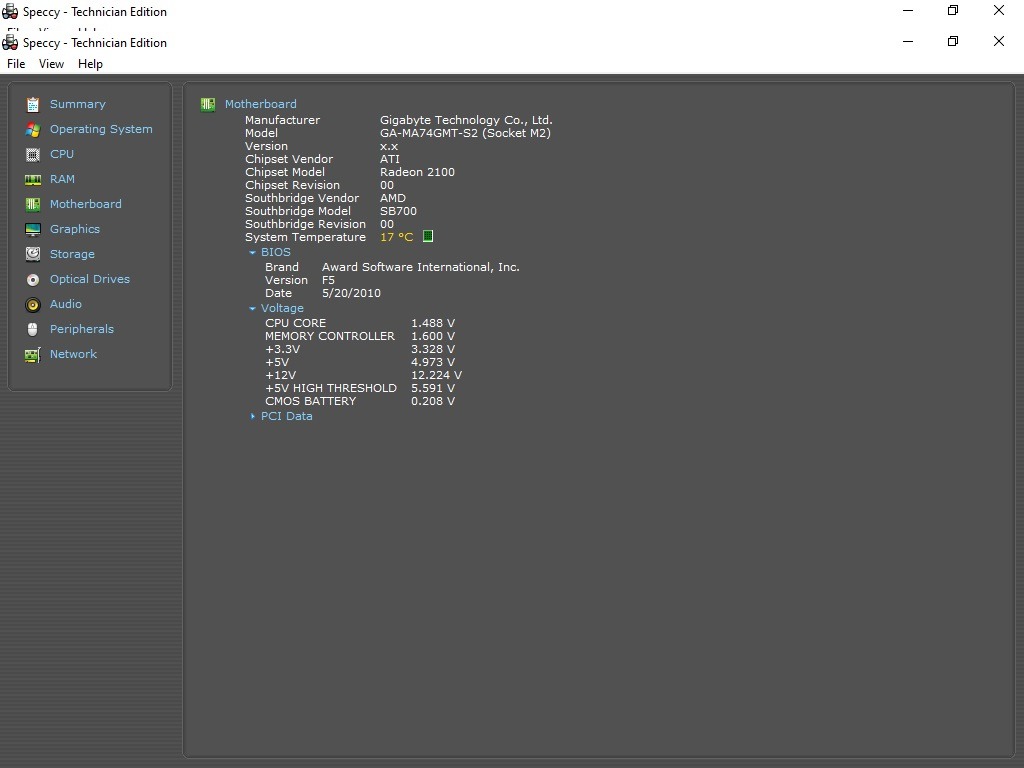
Task: Click the green system temperature indicator
Action: [x=428, y=237]
